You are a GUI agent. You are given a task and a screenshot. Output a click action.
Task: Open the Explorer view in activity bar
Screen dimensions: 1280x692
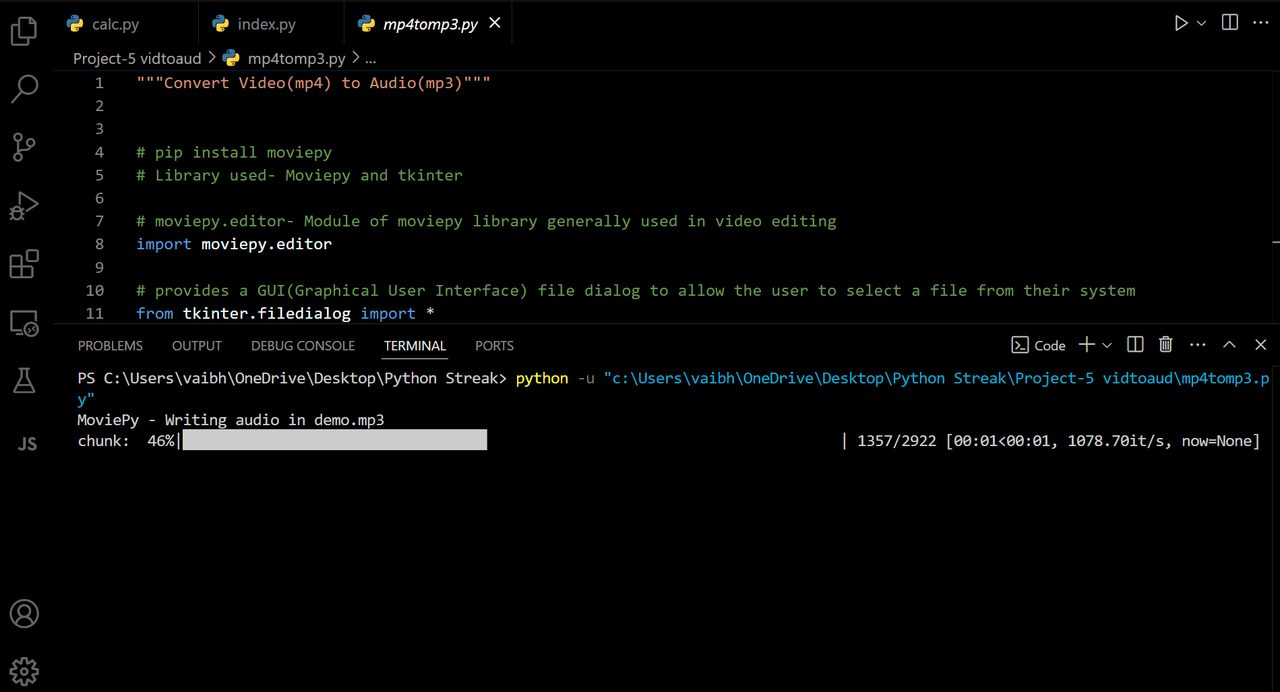click(x=24, y=31)
